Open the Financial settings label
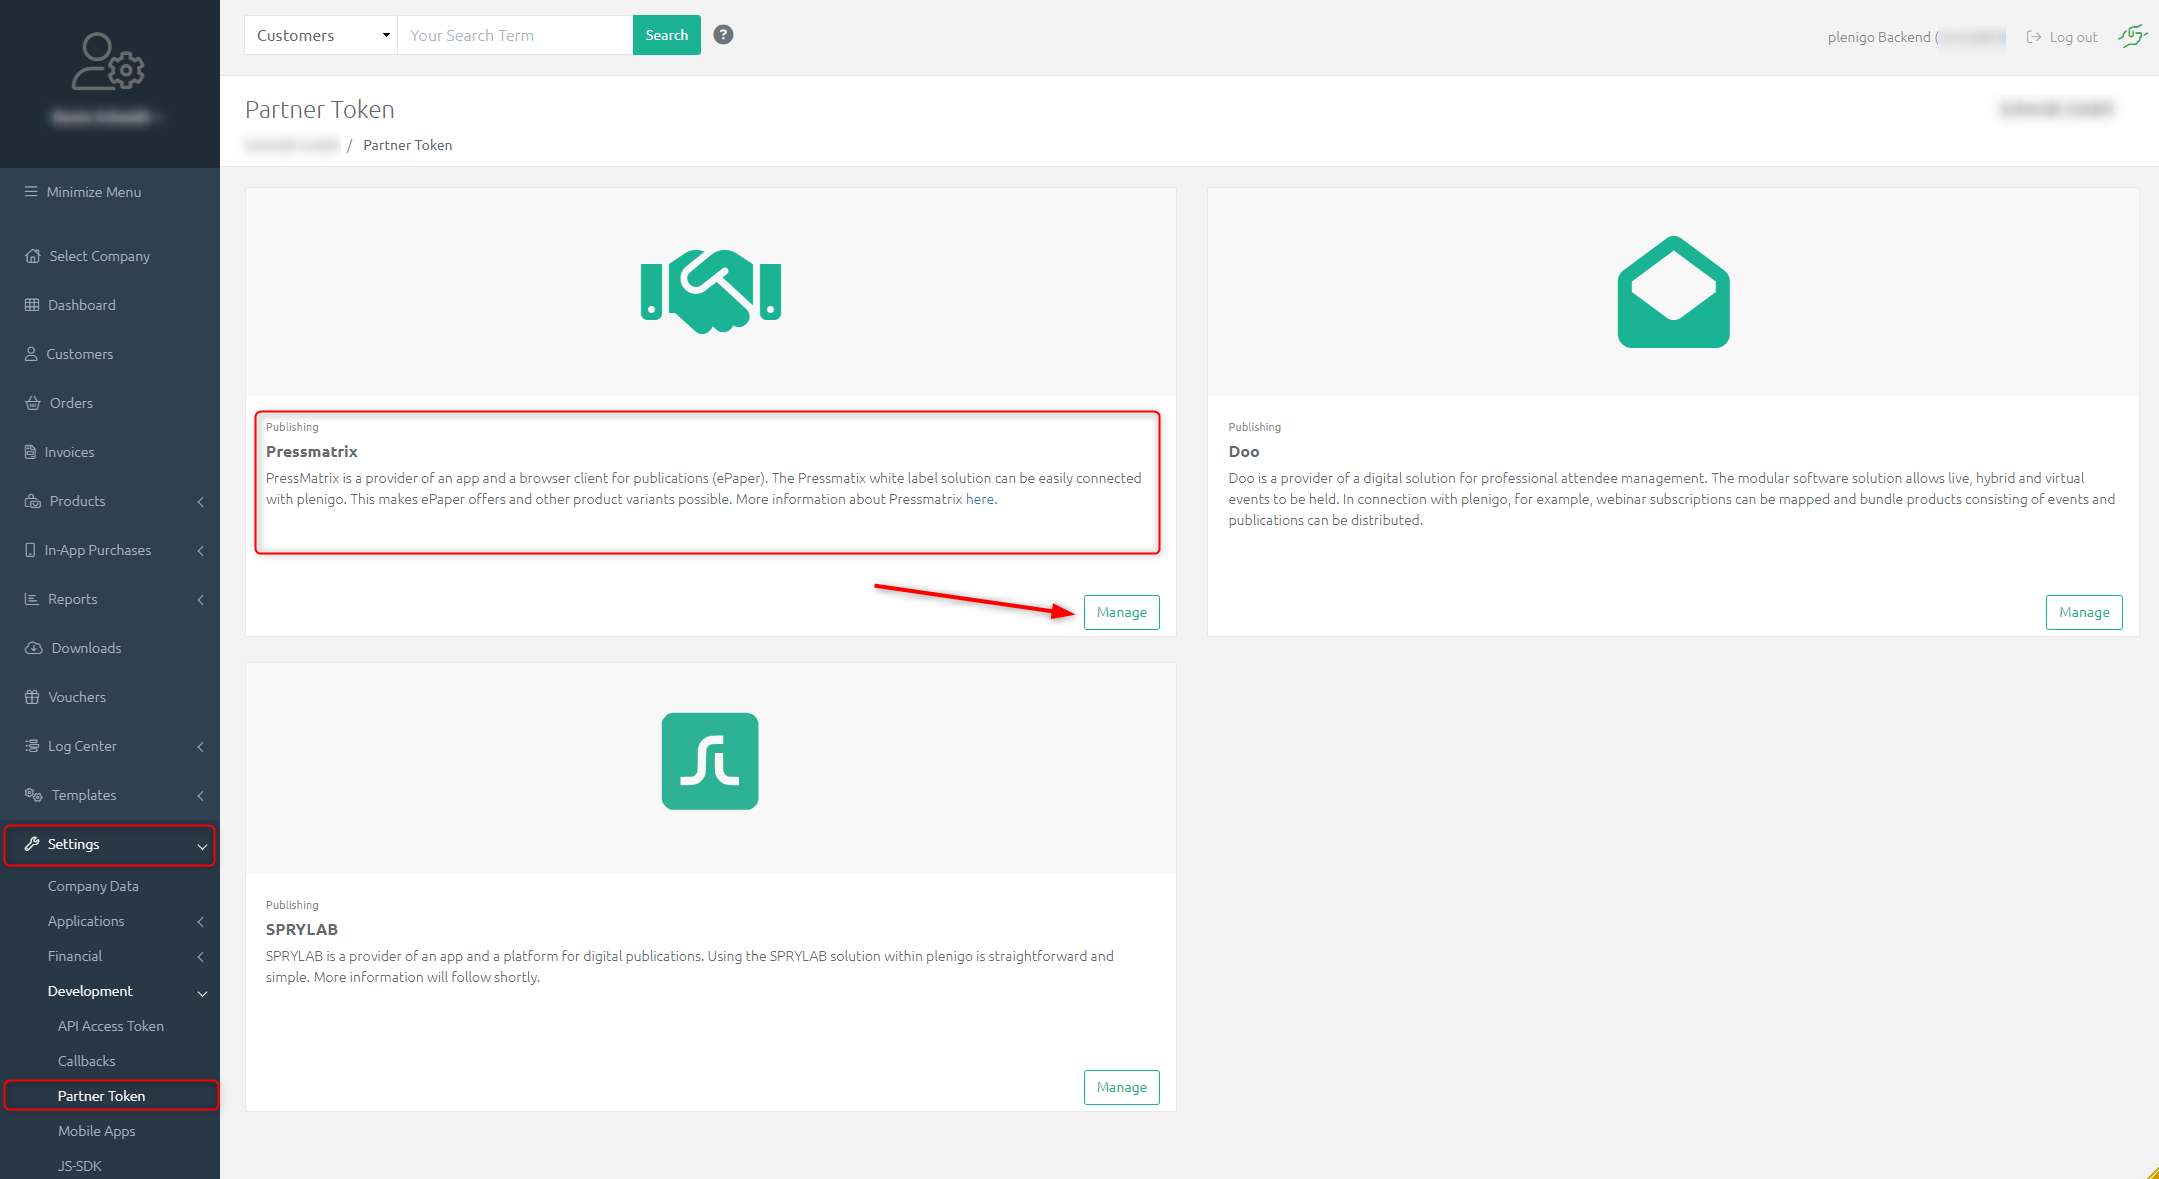The height and width of the screenshot is (1179, 2159). tap(75, 956)
